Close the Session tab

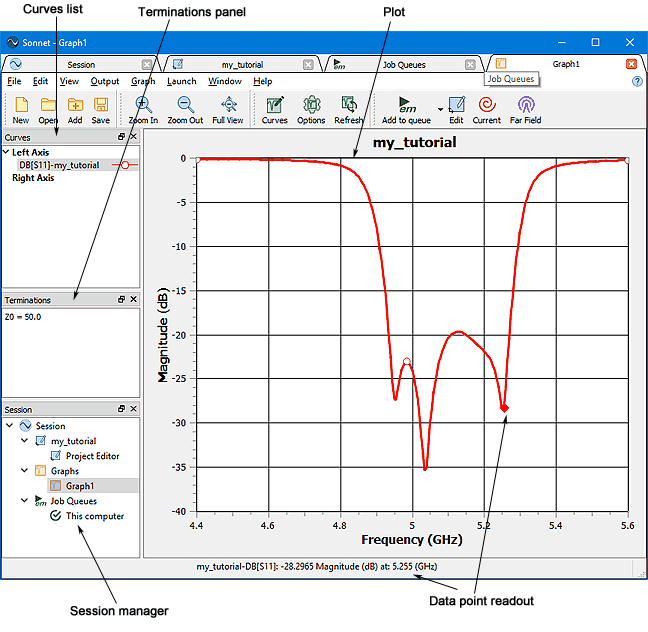(147, 64)
